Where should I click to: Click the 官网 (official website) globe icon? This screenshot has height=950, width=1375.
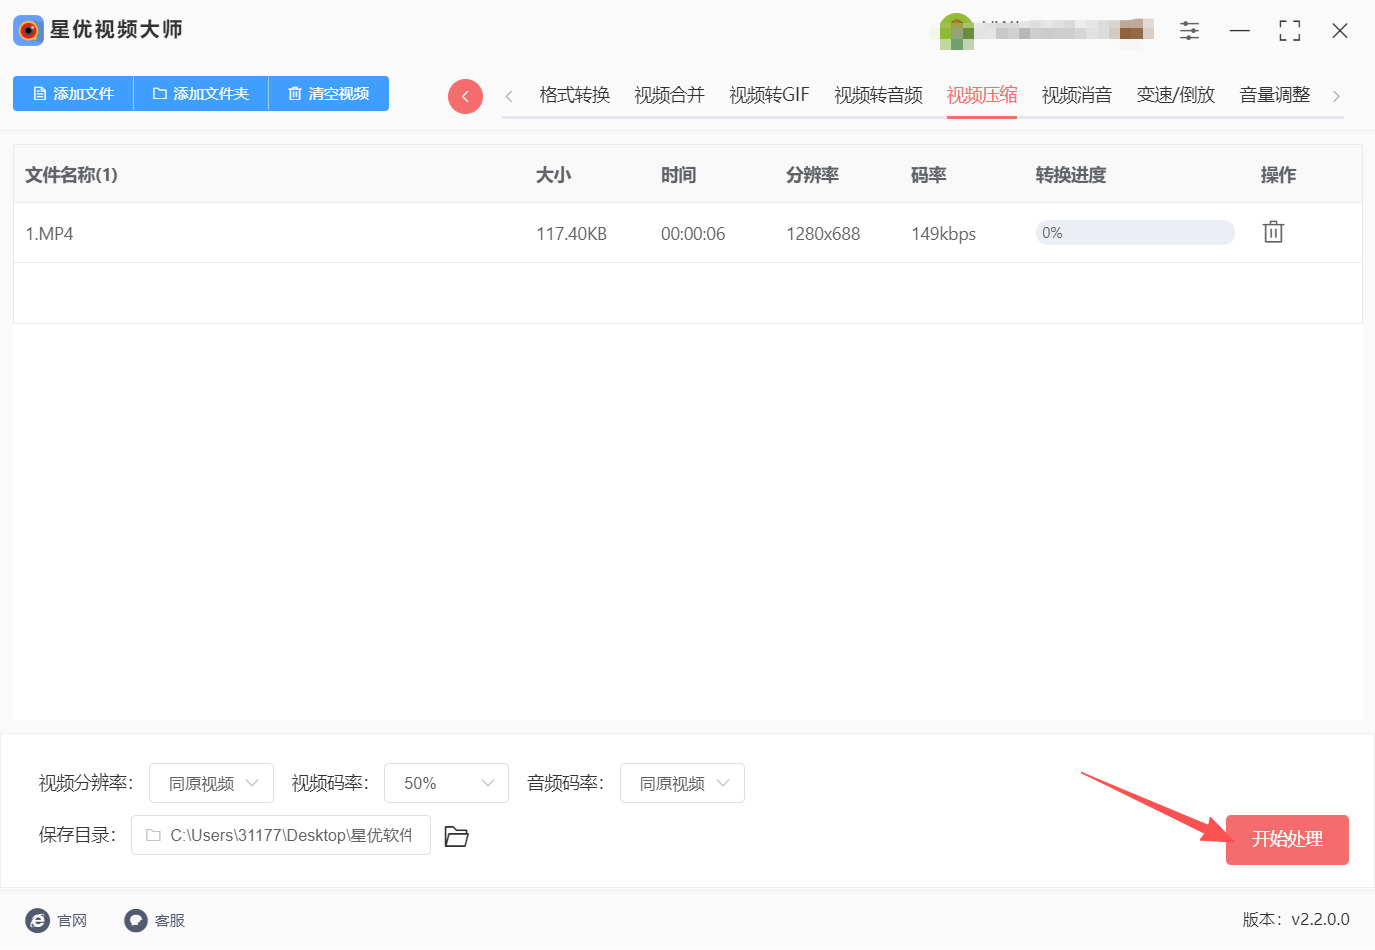click(37, 920)
